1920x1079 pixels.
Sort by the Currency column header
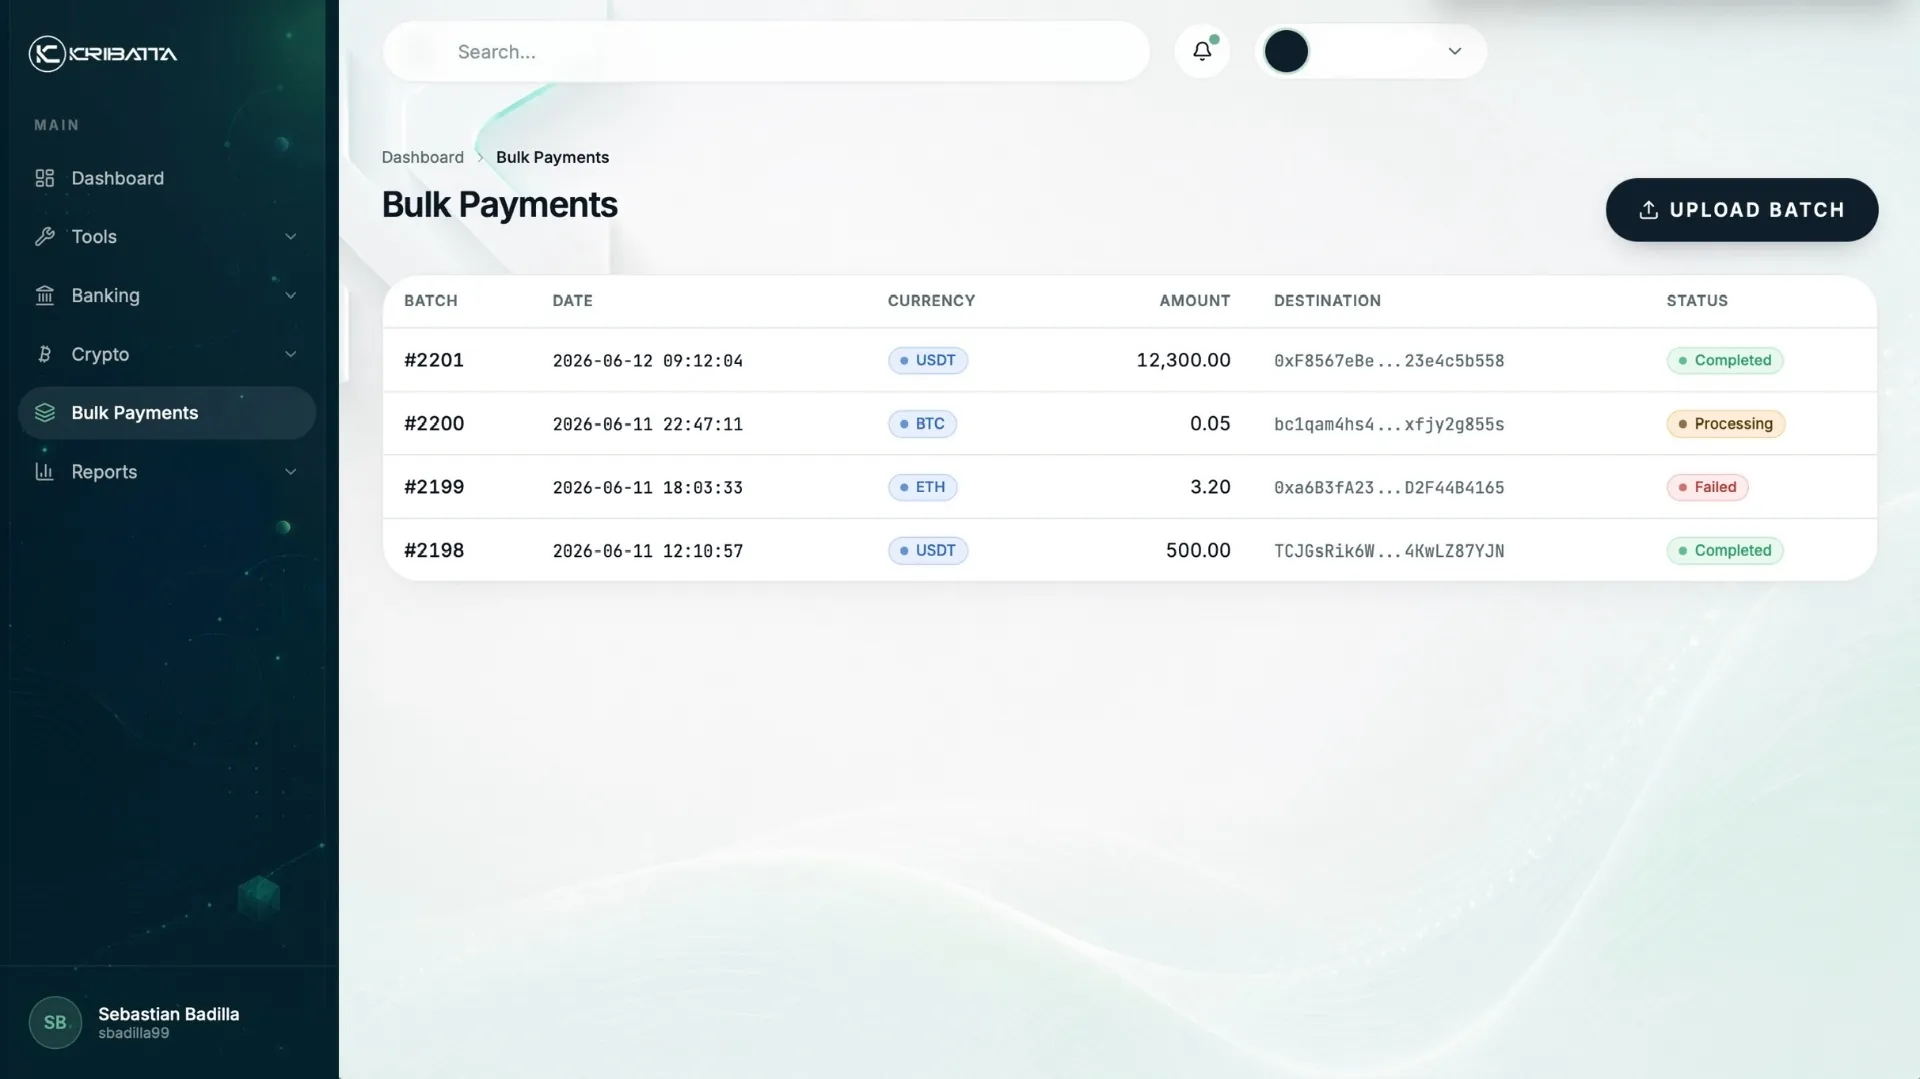(931, 301)
